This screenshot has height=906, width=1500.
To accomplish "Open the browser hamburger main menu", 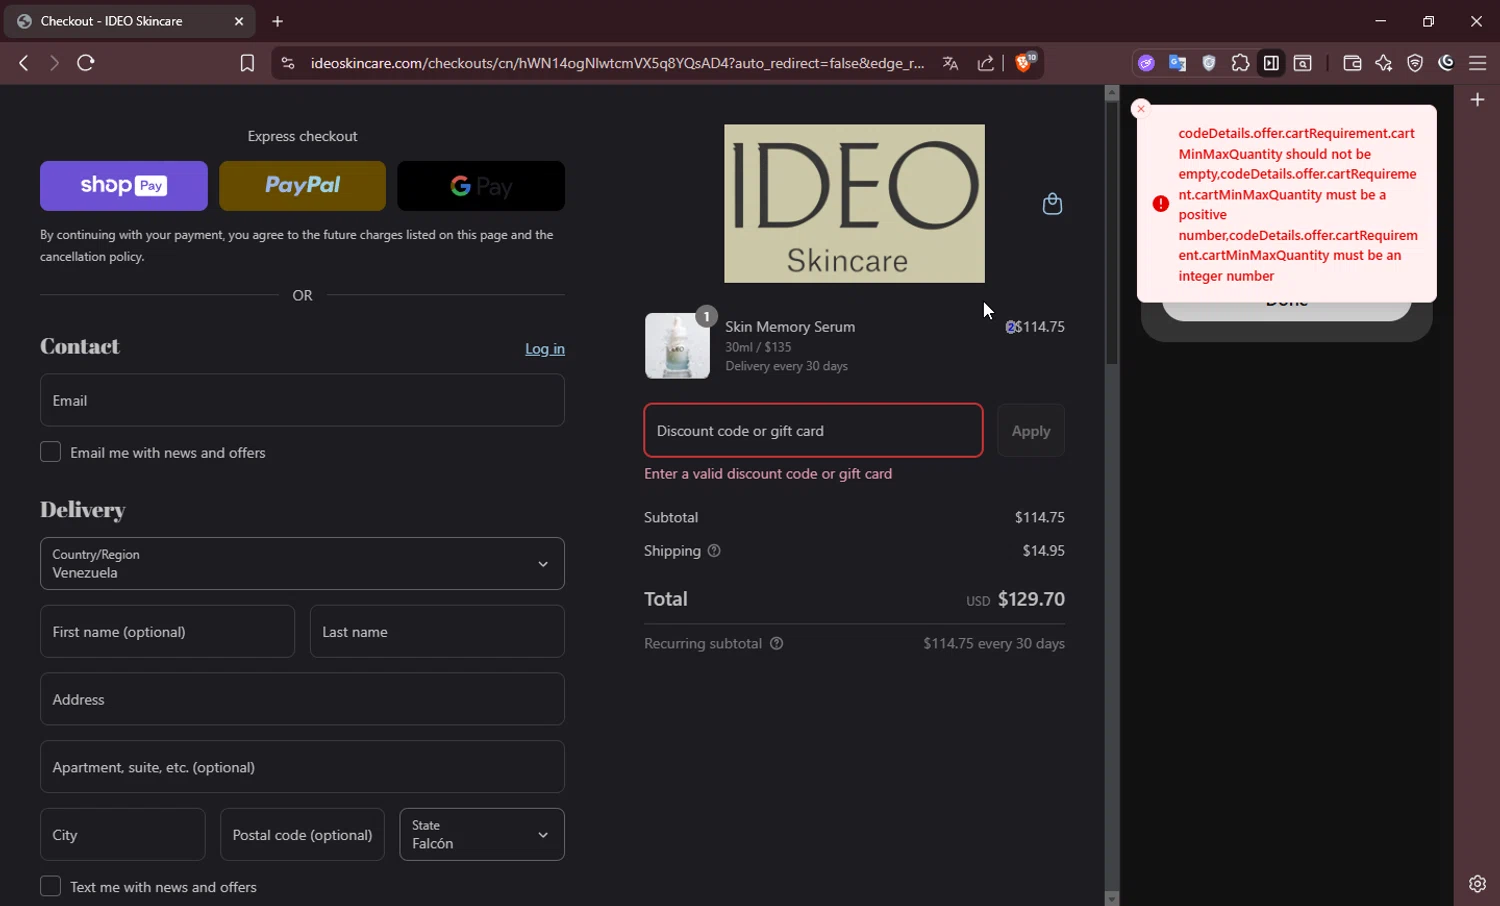I will coord(1477,63).
